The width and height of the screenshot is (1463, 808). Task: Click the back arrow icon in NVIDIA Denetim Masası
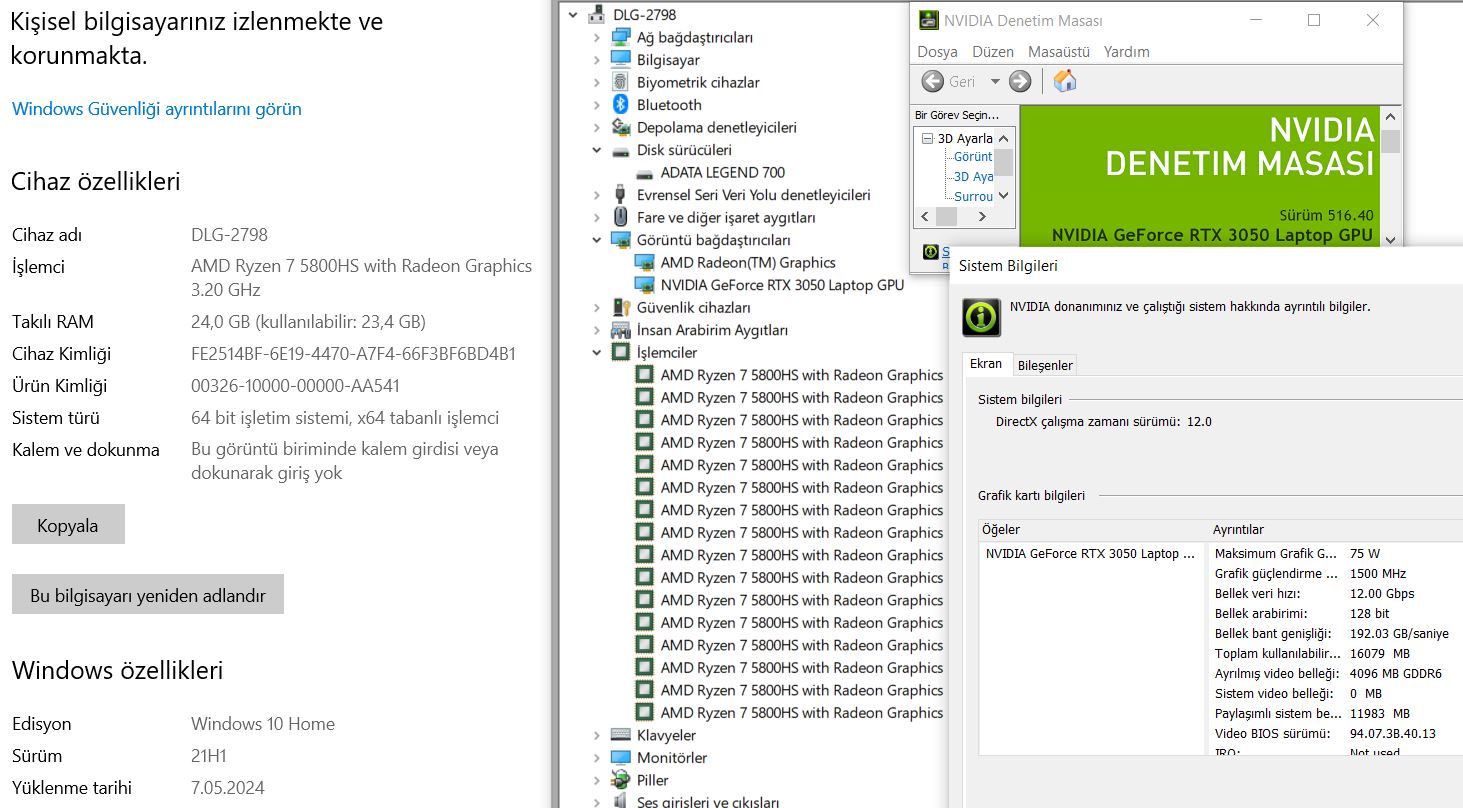(933, 81)
